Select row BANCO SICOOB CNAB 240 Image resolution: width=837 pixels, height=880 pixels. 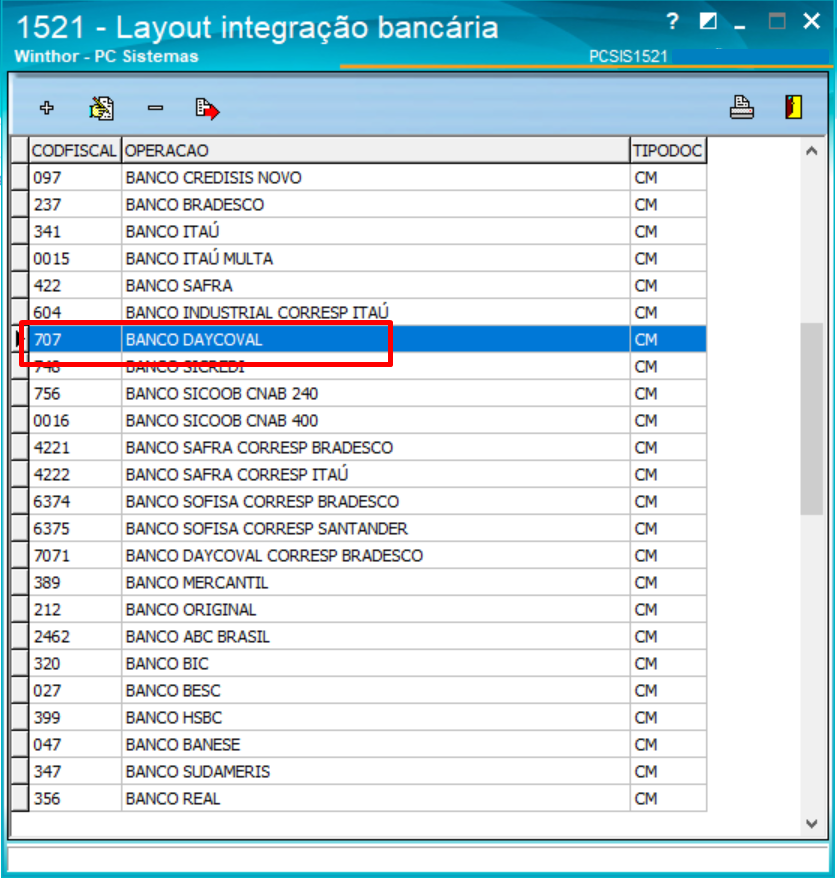click(x=358, y=393)
